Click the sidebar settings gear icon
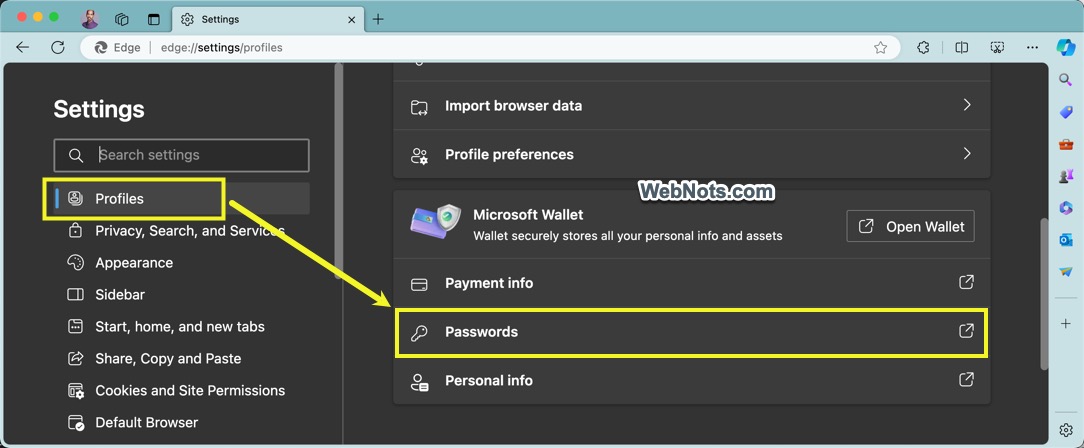 point(1066,430)
